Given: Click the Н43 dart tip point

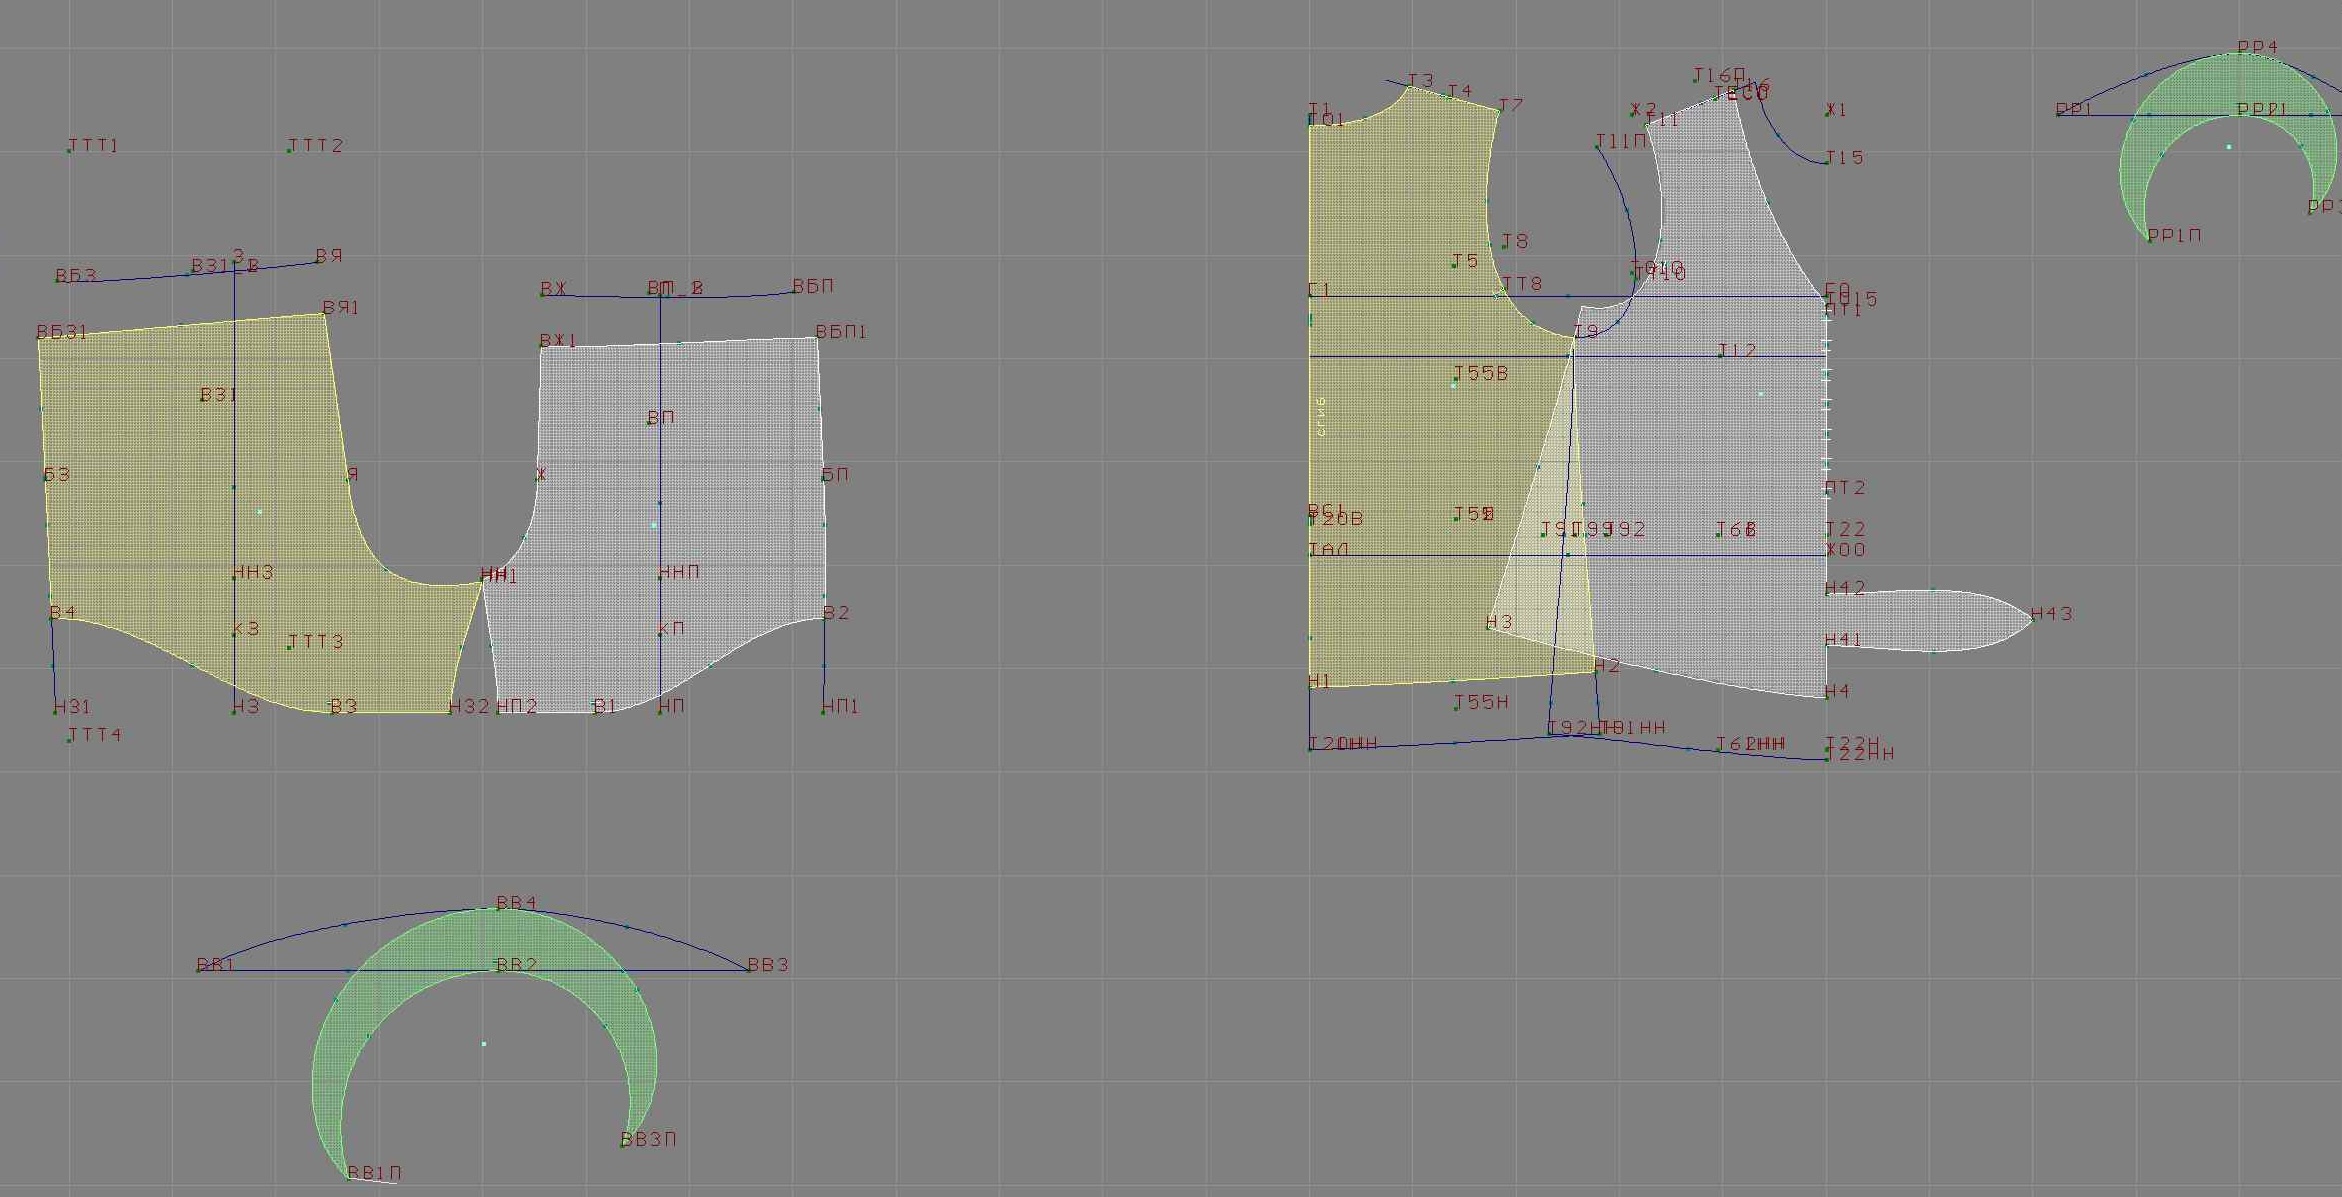Looking at the screenshot, I should click(x=2032, y=619).
